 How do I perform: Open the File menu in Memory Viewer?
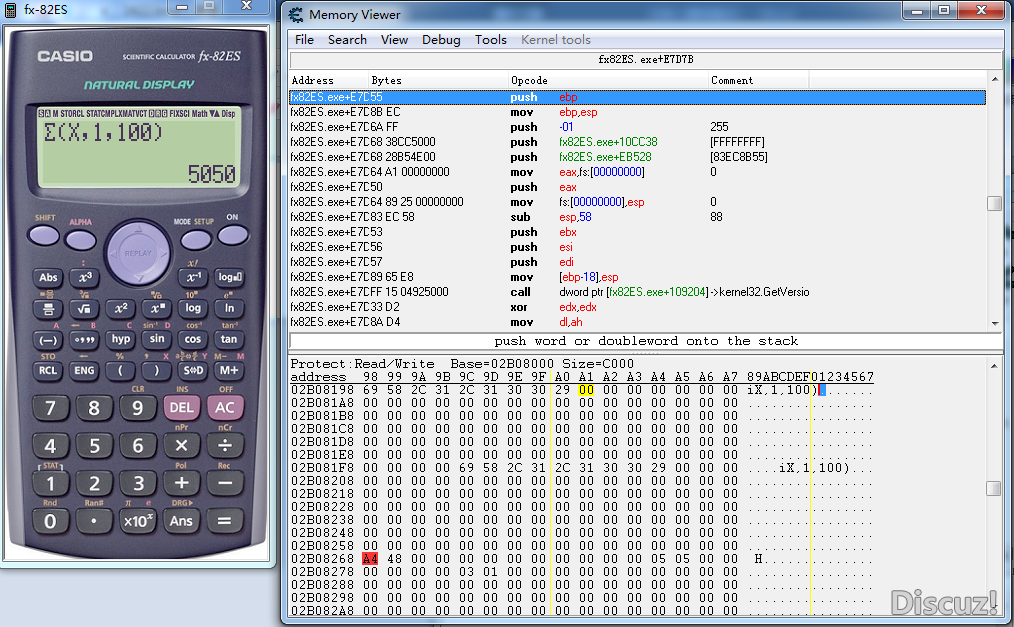coord(304,39)
